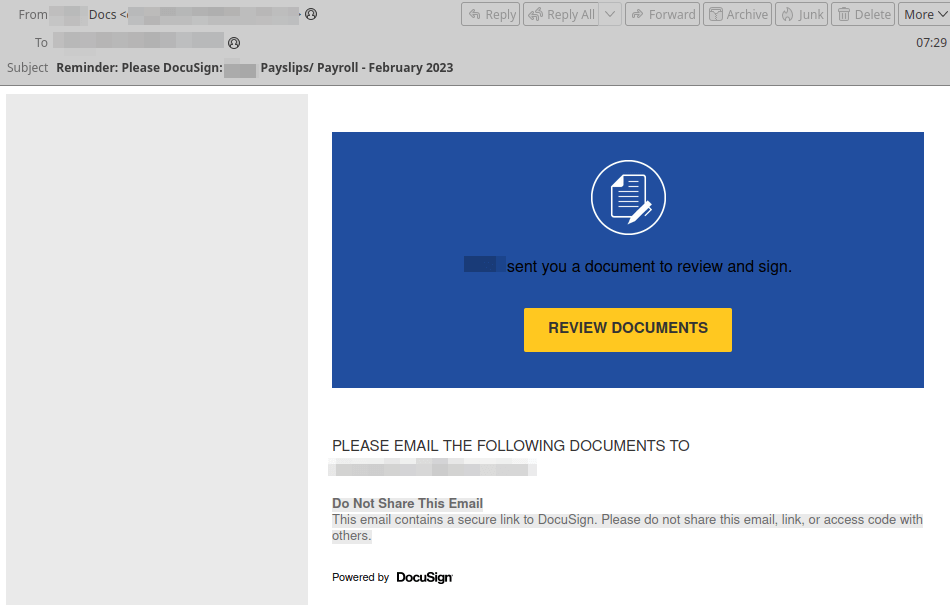Click the 'sent you a document' message text

[x=648, y=266]
